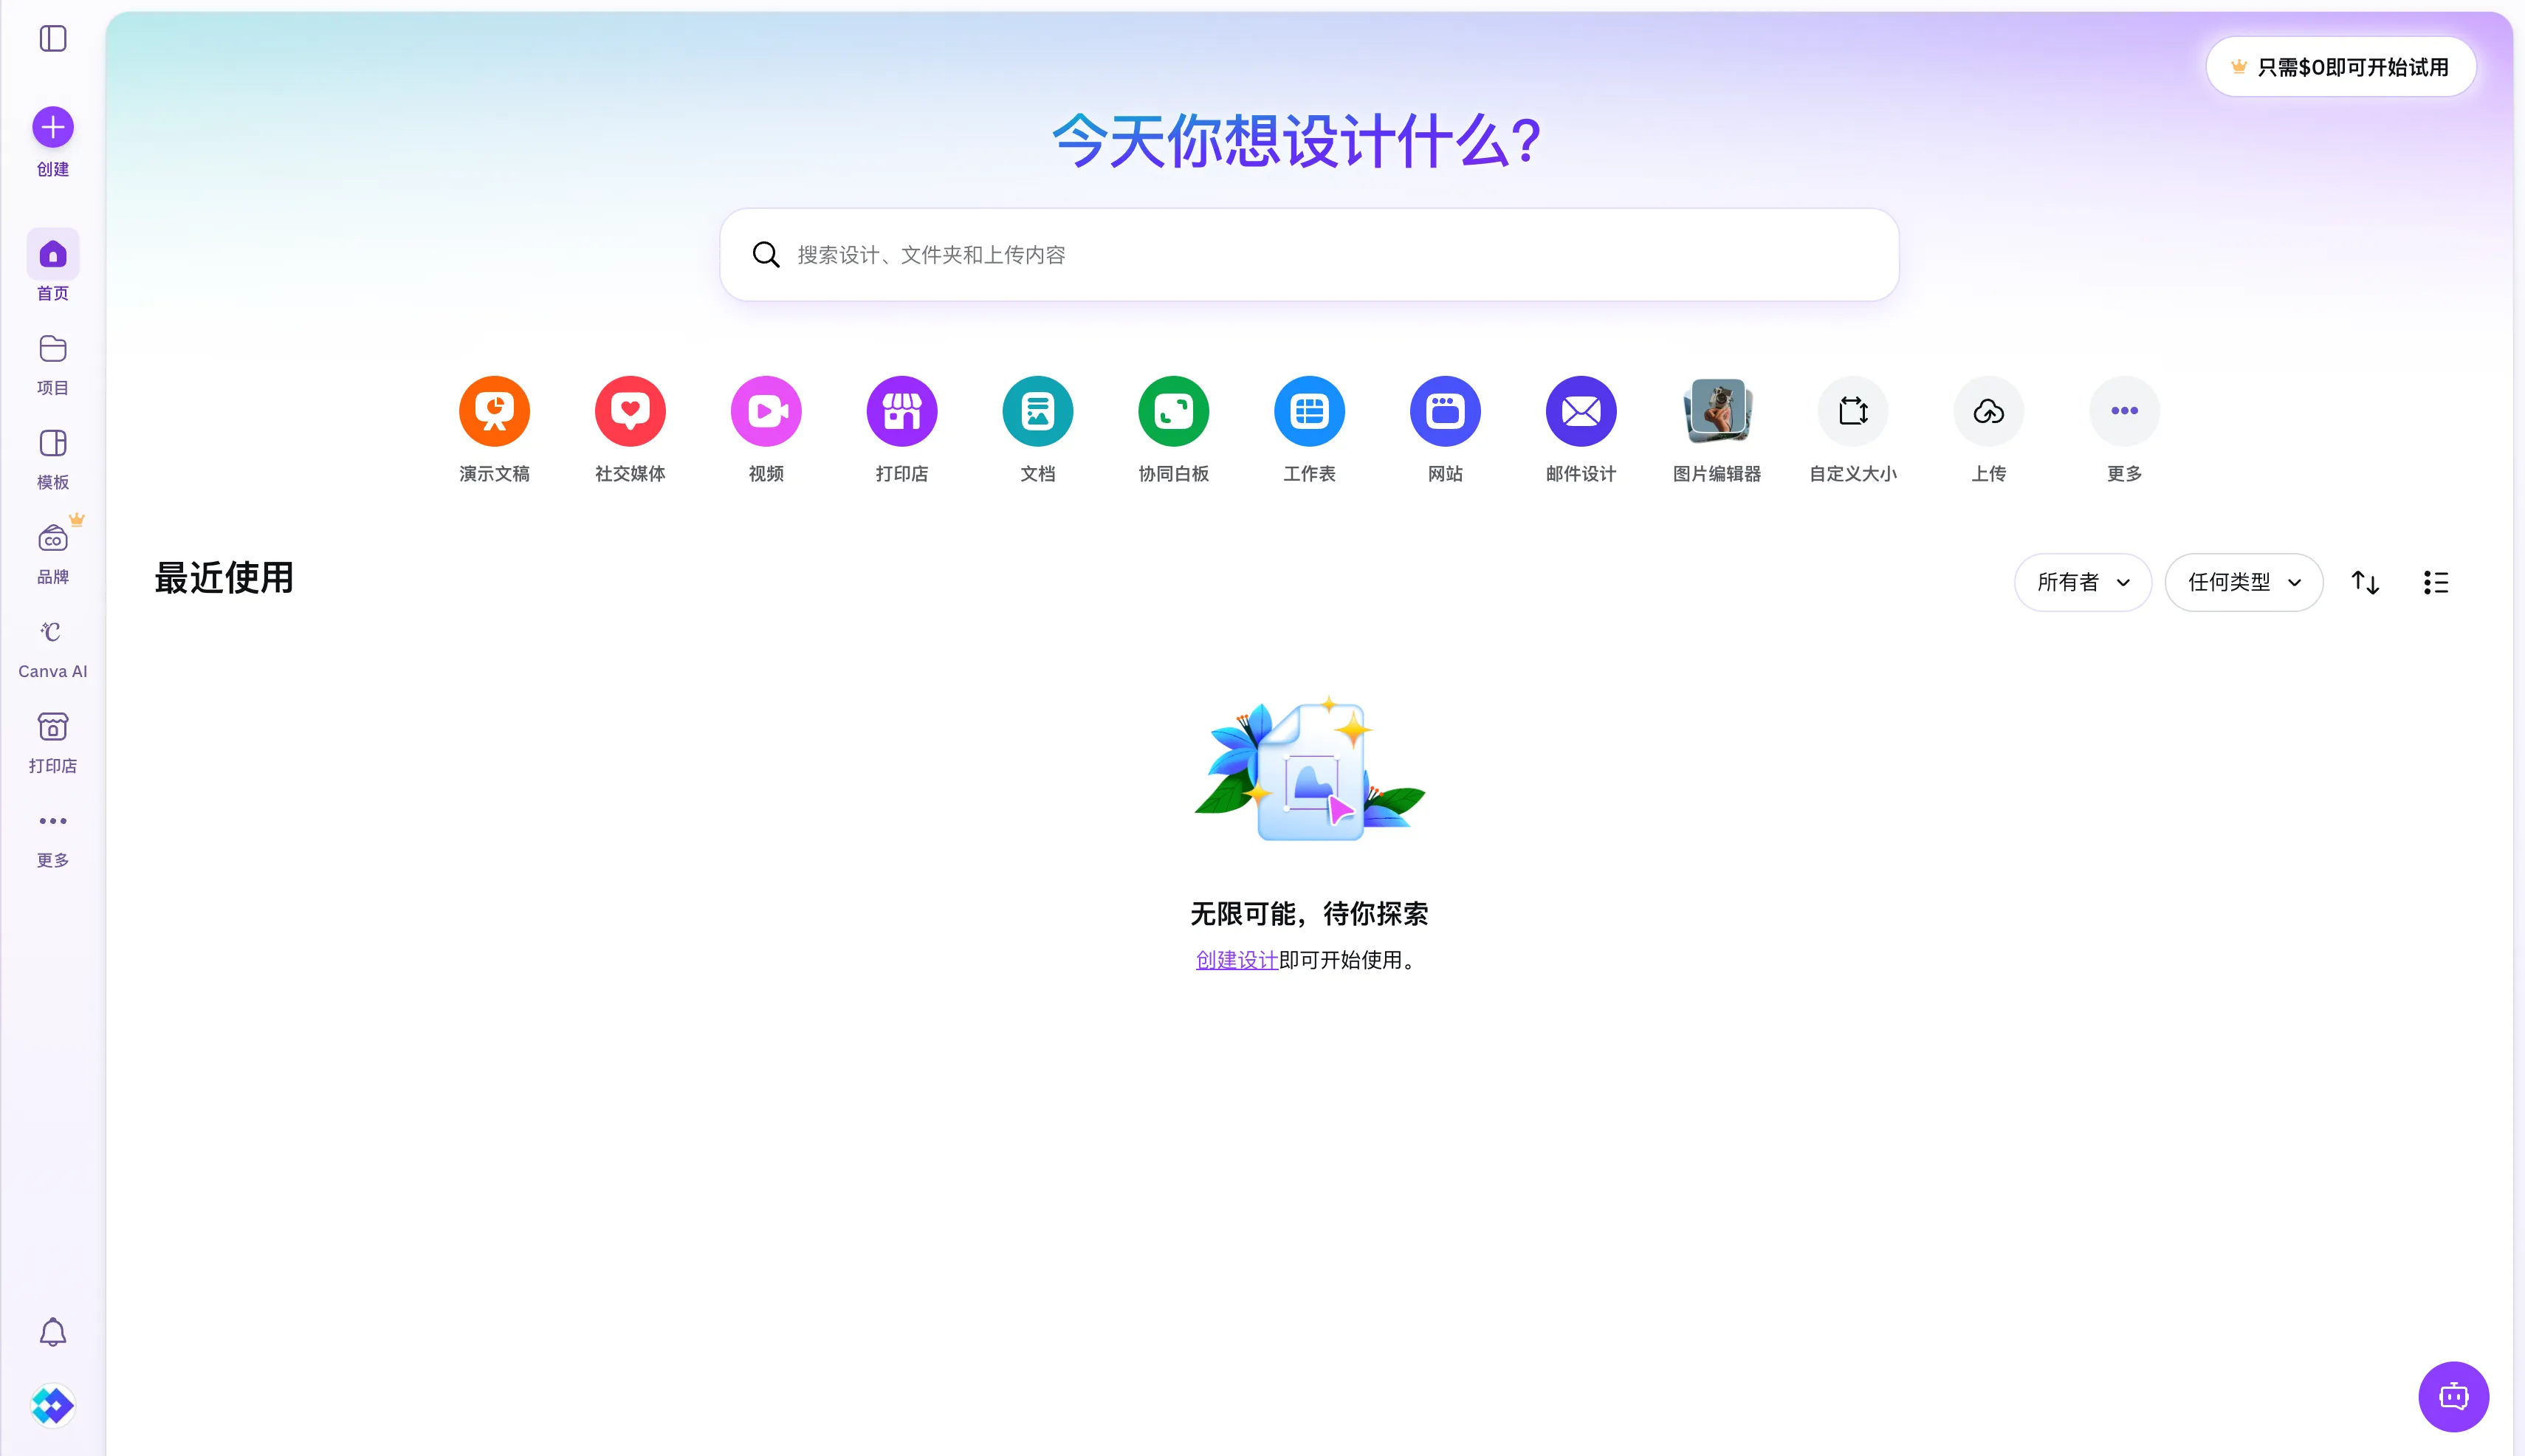Image resolution: width=2525 pixels, height=1456 pixels.
Task: Switch to list view layout
Action: tap(2435, 582)
